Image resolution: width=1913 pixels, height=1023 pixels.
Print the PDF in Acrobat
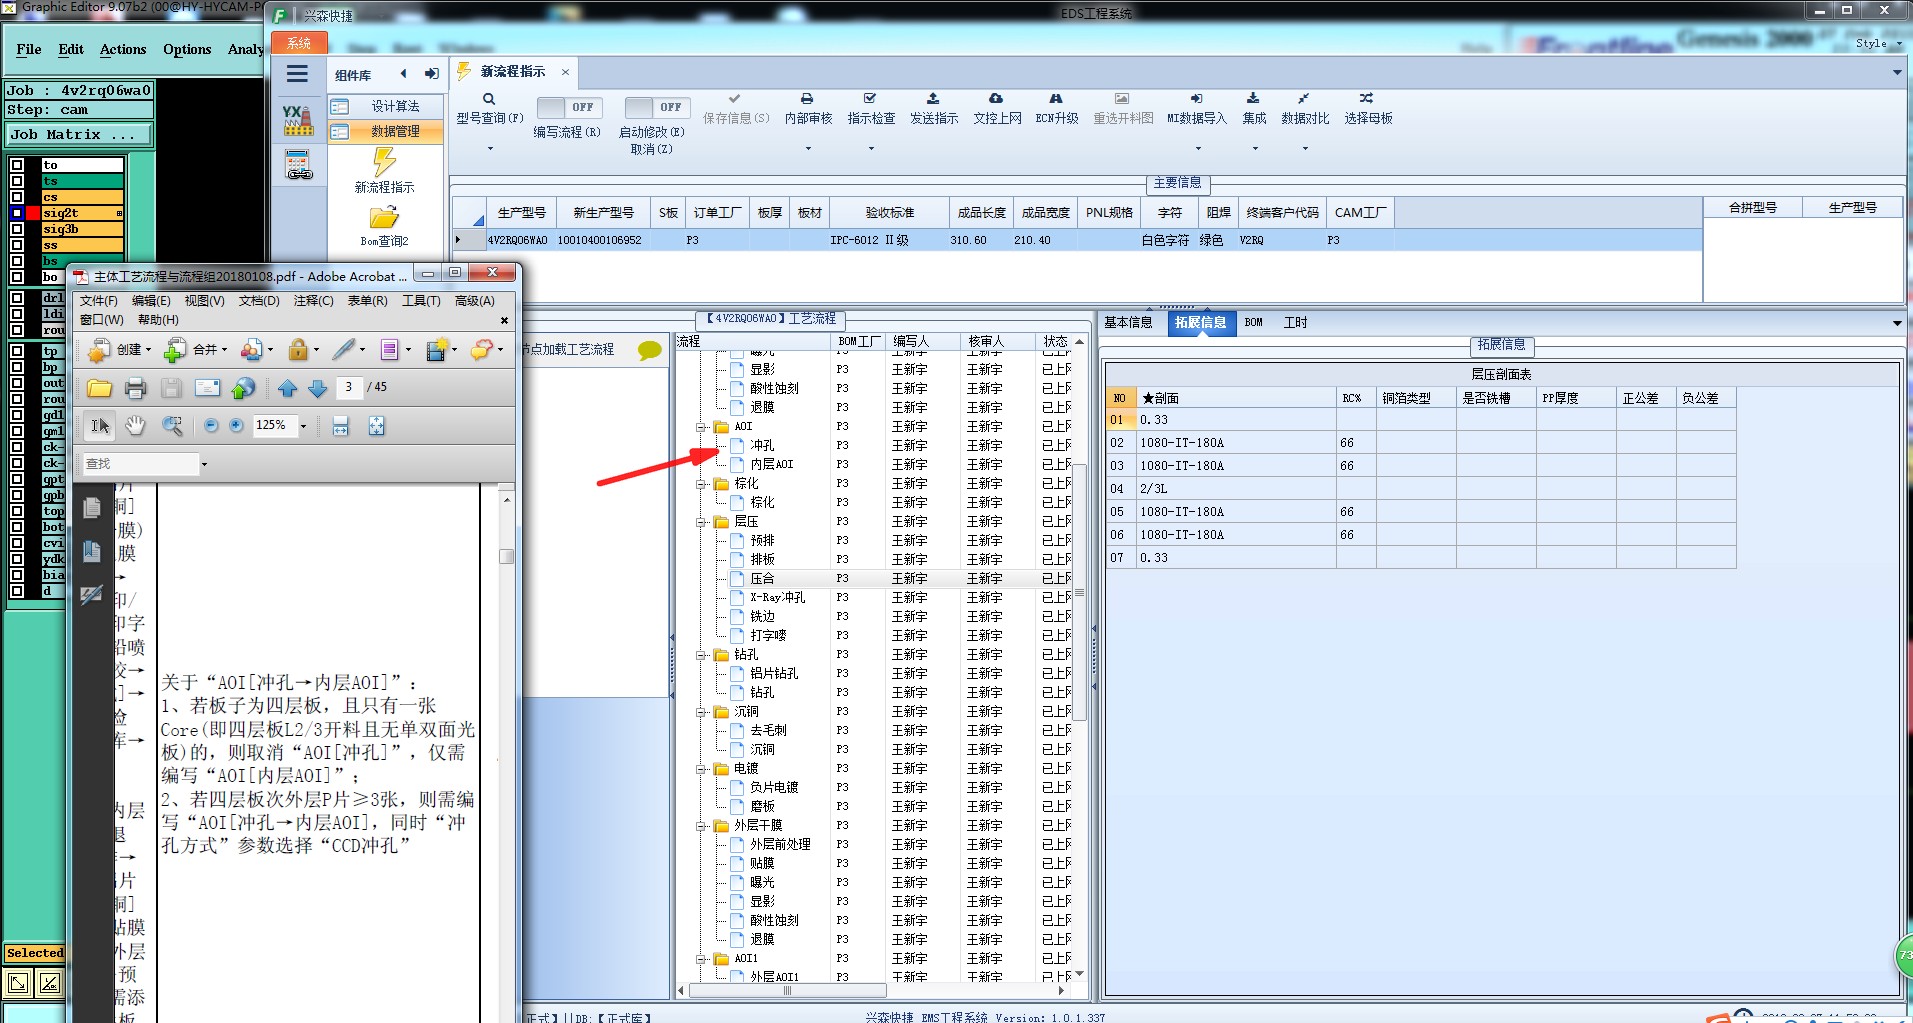pos(136,388)
